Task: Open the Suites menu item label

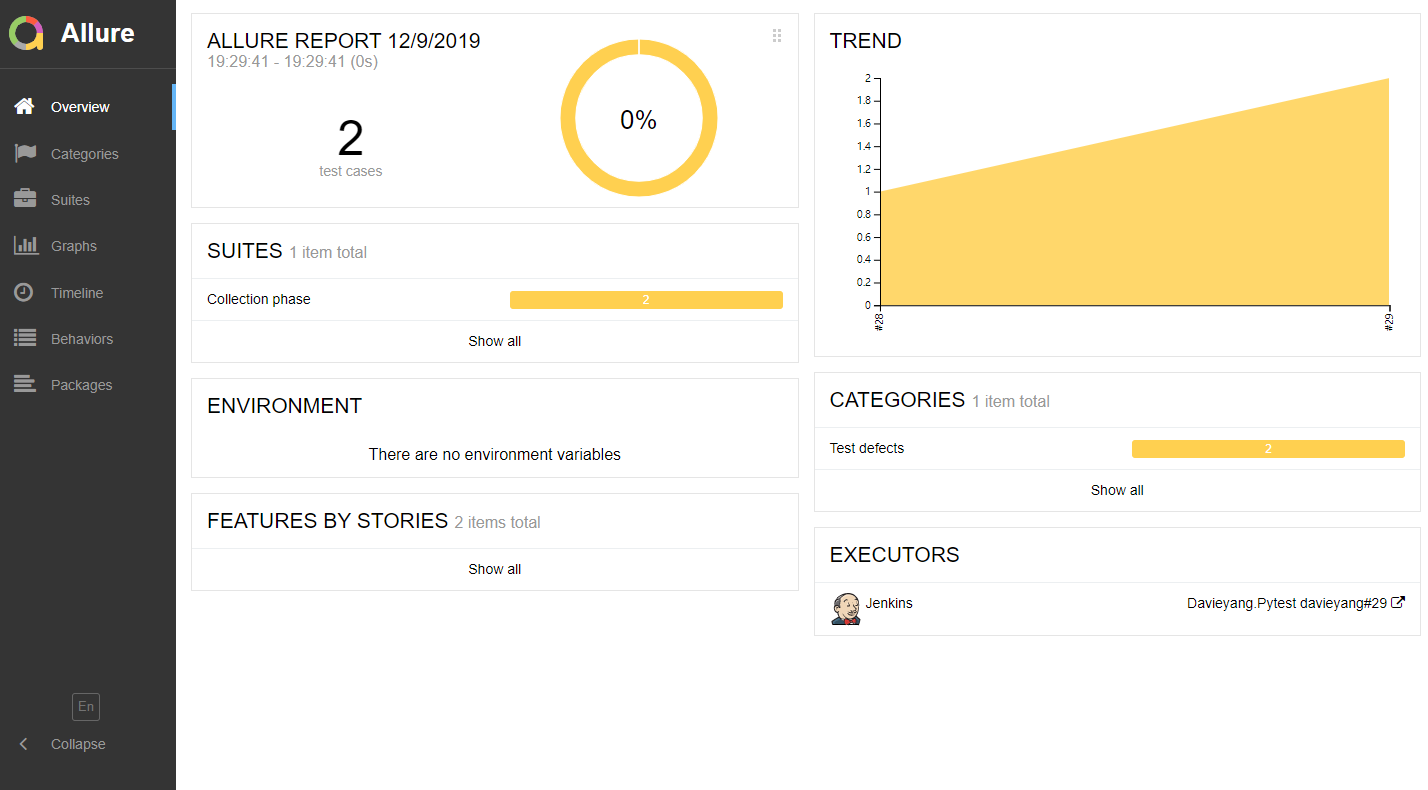Action: point(70,200)
